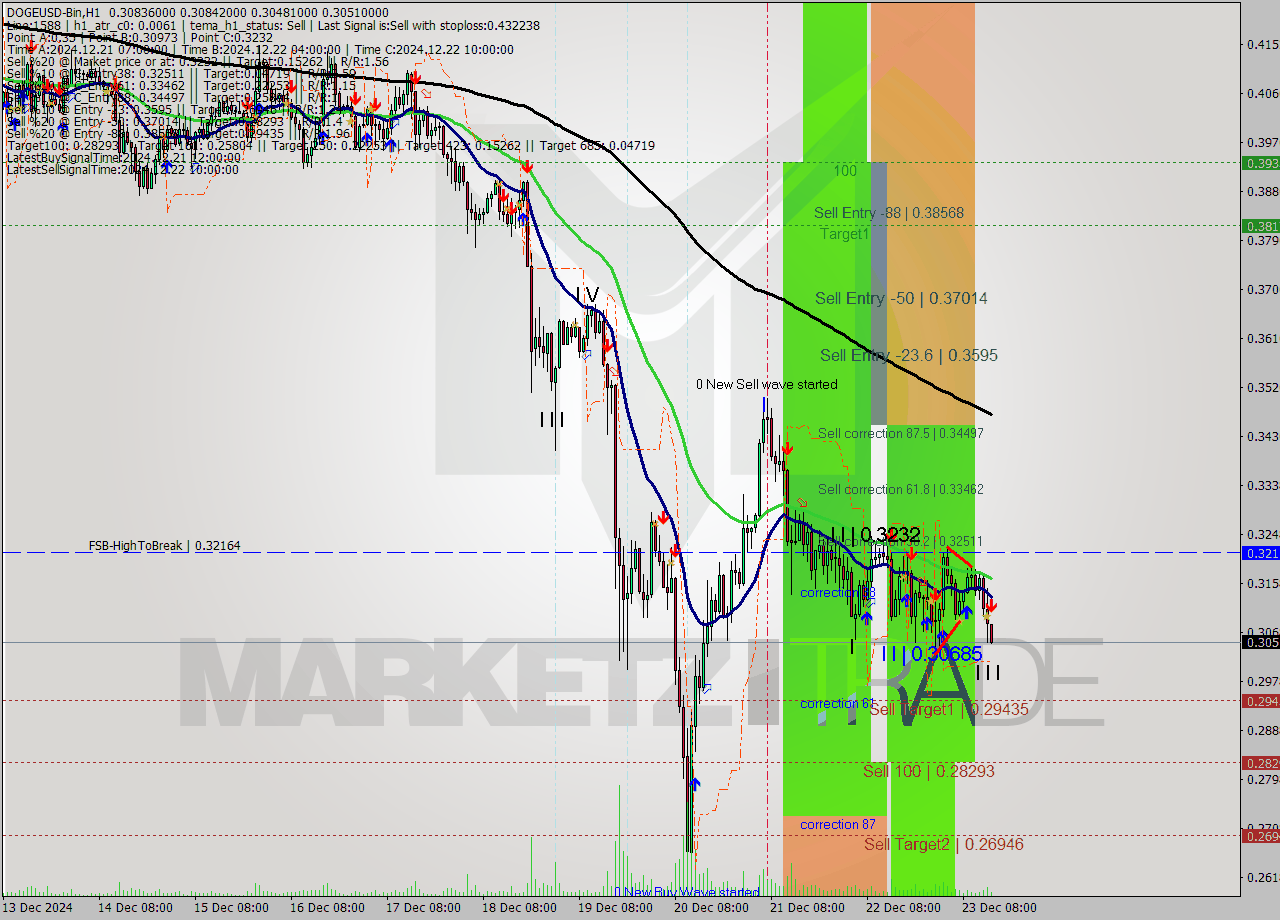Click the 0.343 price axis value
Image resolution: width=1280 pixels, height=920 pixels.
click(1263, 436)
